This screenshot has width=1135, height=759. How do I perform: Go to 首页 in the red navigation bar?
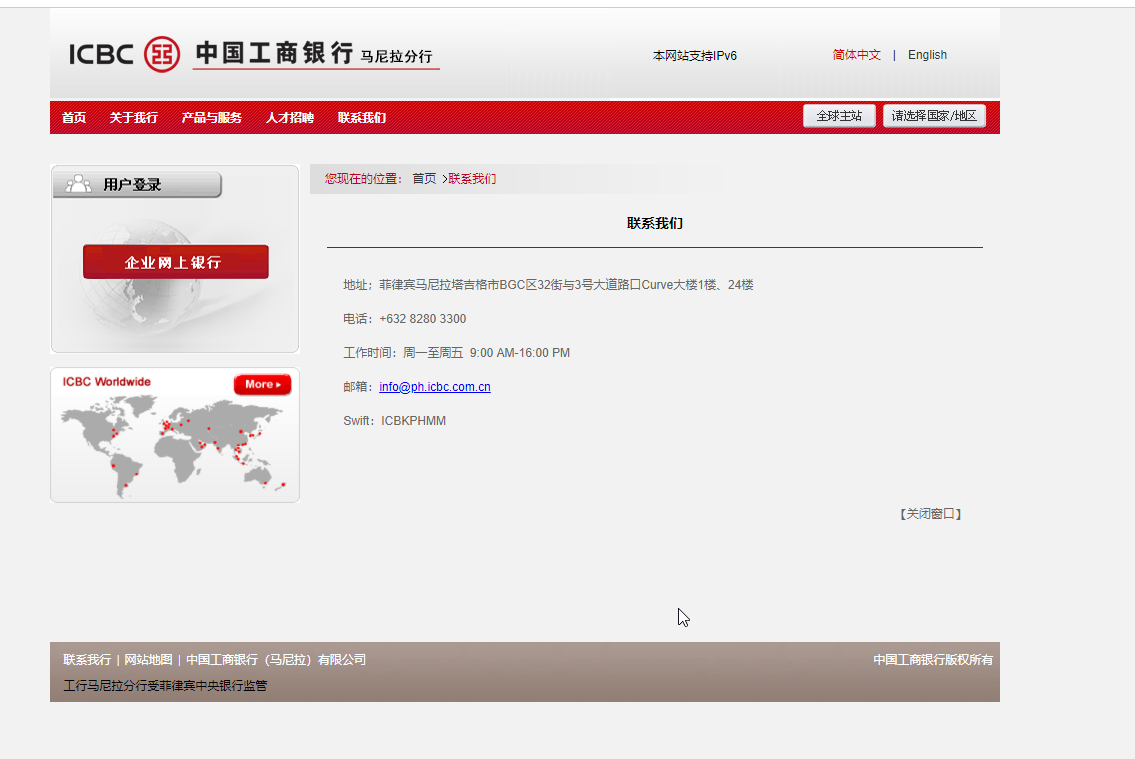pyautogui.click(x=74, y=117)
